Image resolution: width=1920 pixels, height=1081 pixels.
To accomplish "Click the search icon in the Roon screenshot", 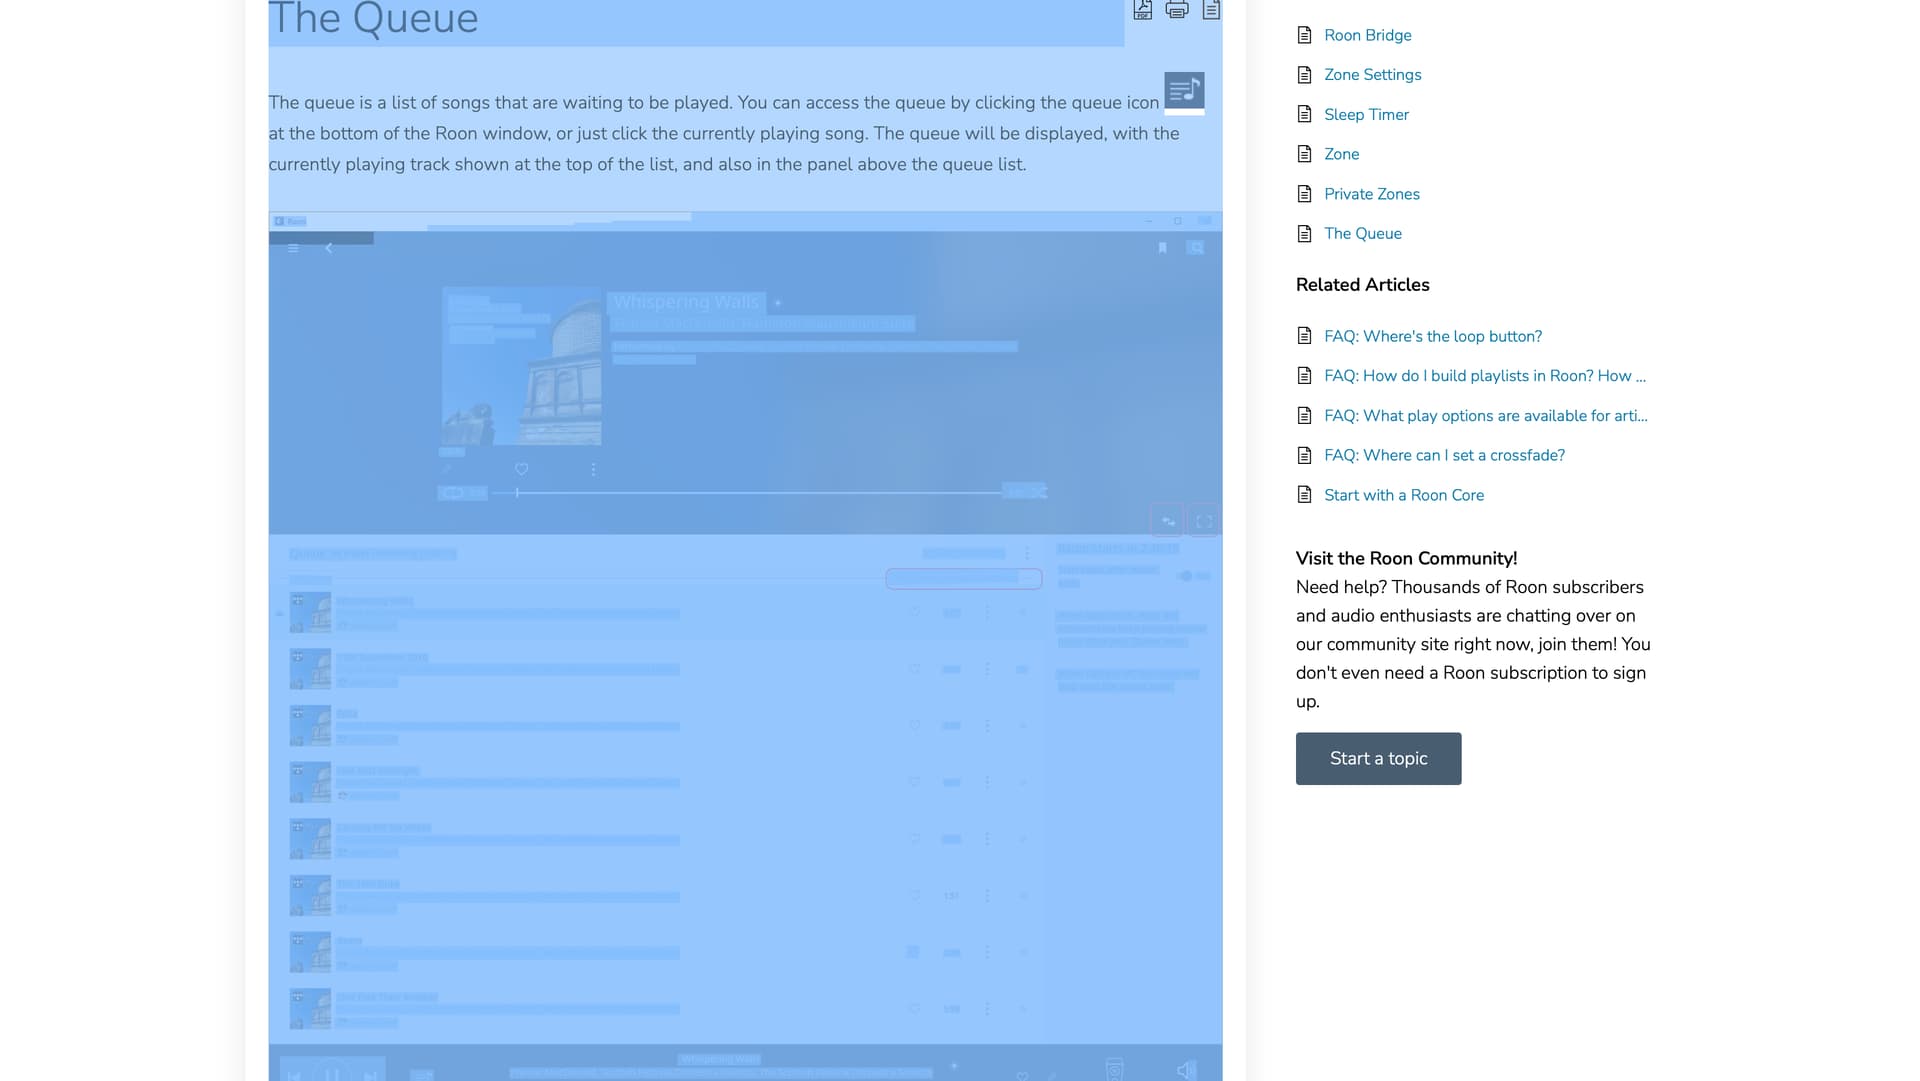I will [1195, 248].
